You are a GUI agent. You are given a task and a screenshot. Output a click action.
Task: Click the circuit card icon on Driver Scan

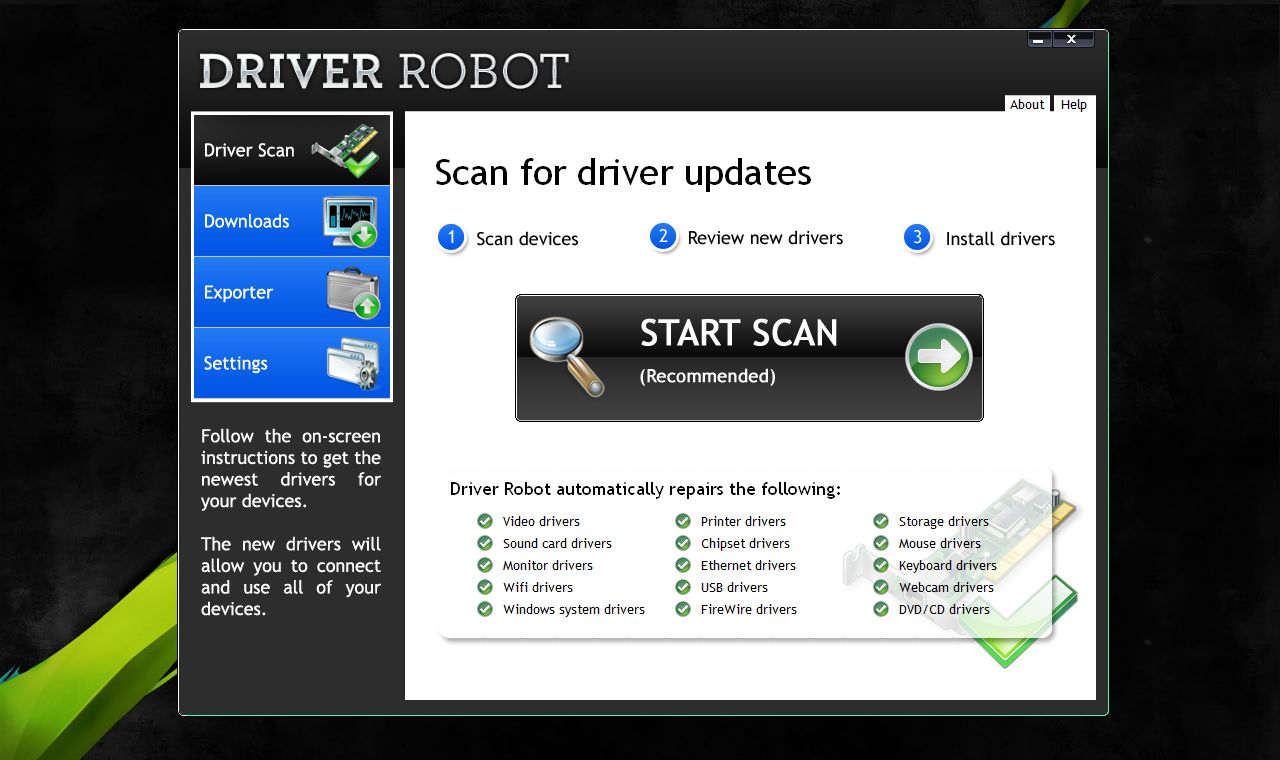346,150
